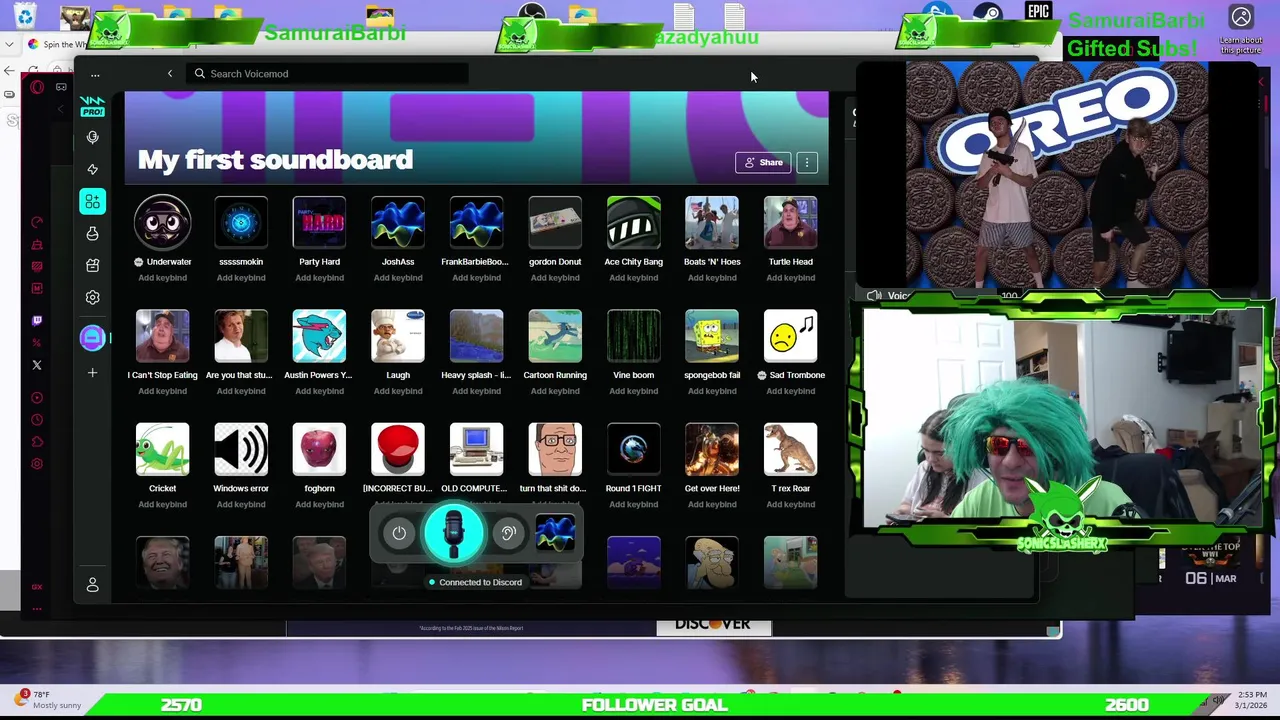This screenshot has width=1280, height=720.
Task: Play the Austin Powers sound tile
Action: (319, 336)
